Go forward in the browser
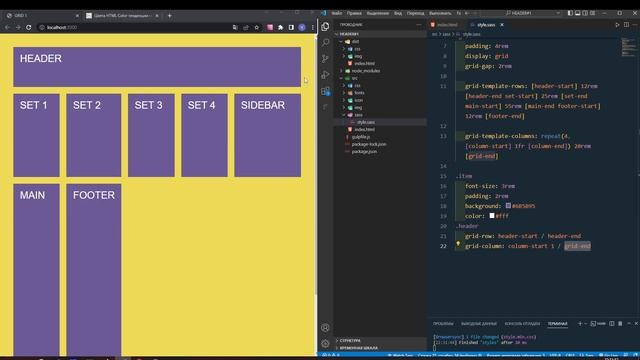Viewport: 640px width, 360px height. point(18,27)
